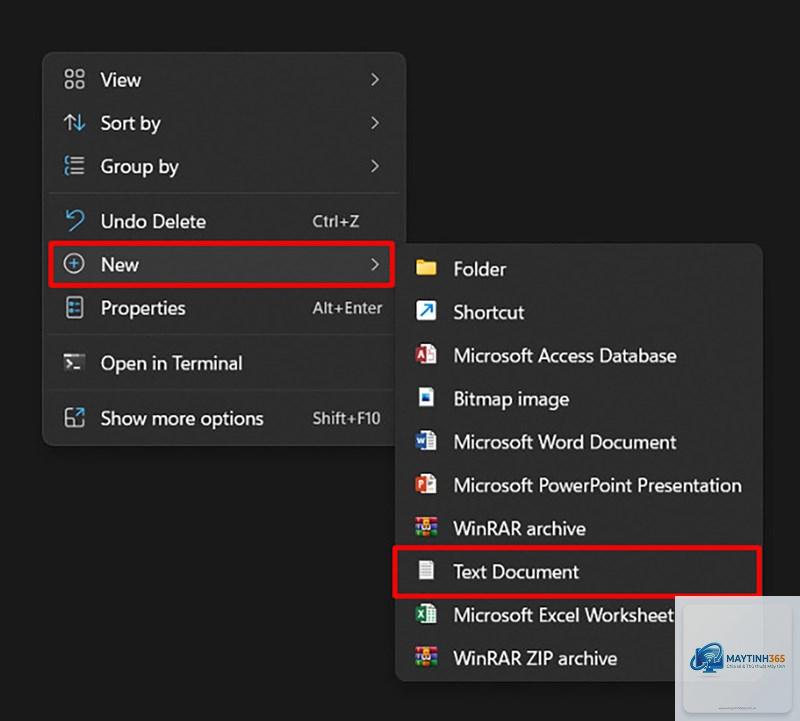Expand the New submenu chevron

[375, 264]
